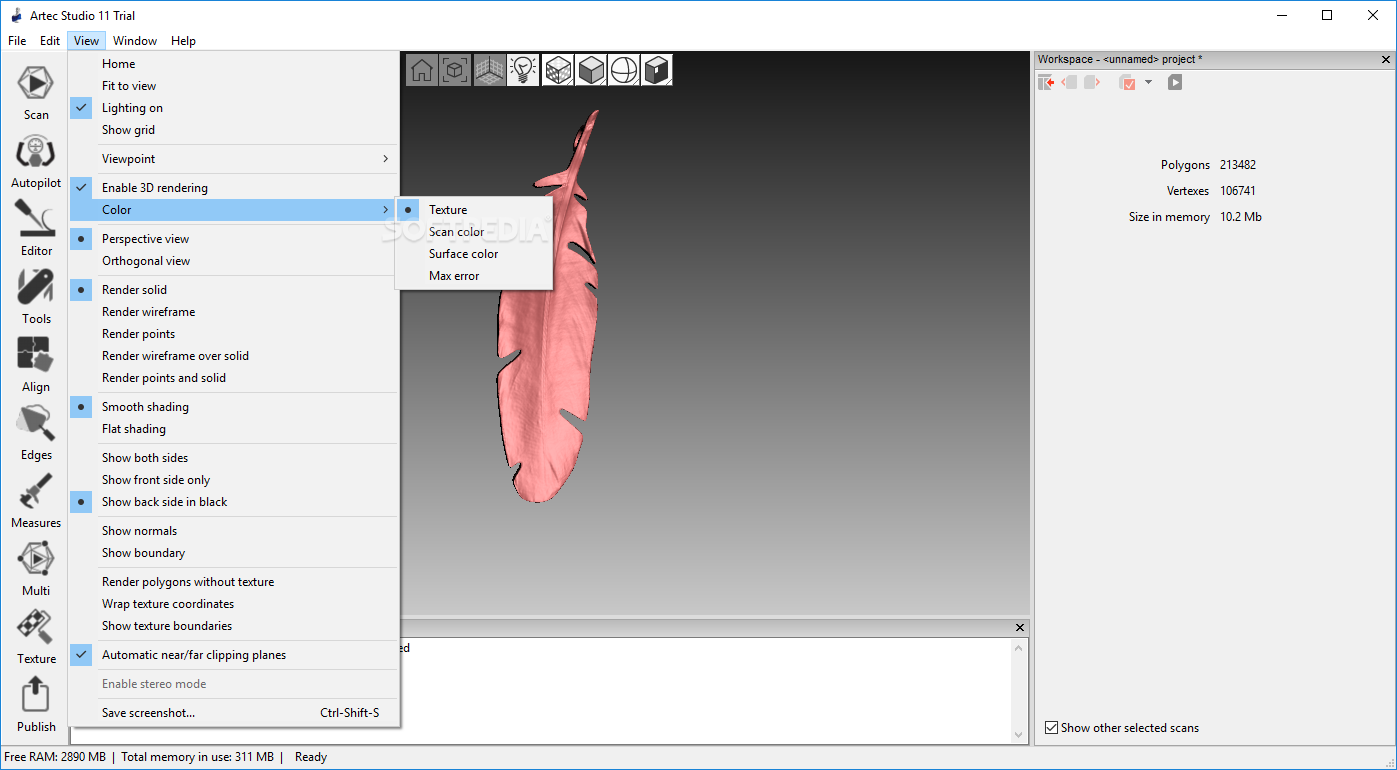Image resolution: width=1397 pixels, height=770 pixels.
Task: Select Render wireframe over solid
Action: click(x=234, y=356)
